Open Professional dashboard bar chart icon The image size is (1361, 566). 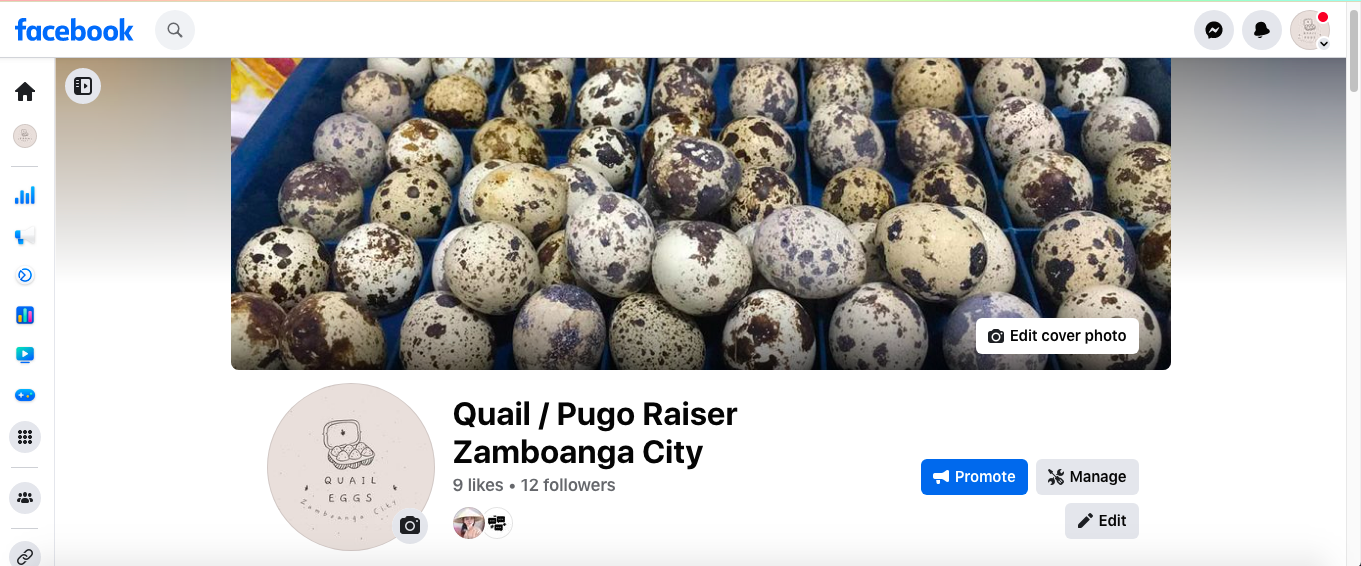(x=25, y=195)
